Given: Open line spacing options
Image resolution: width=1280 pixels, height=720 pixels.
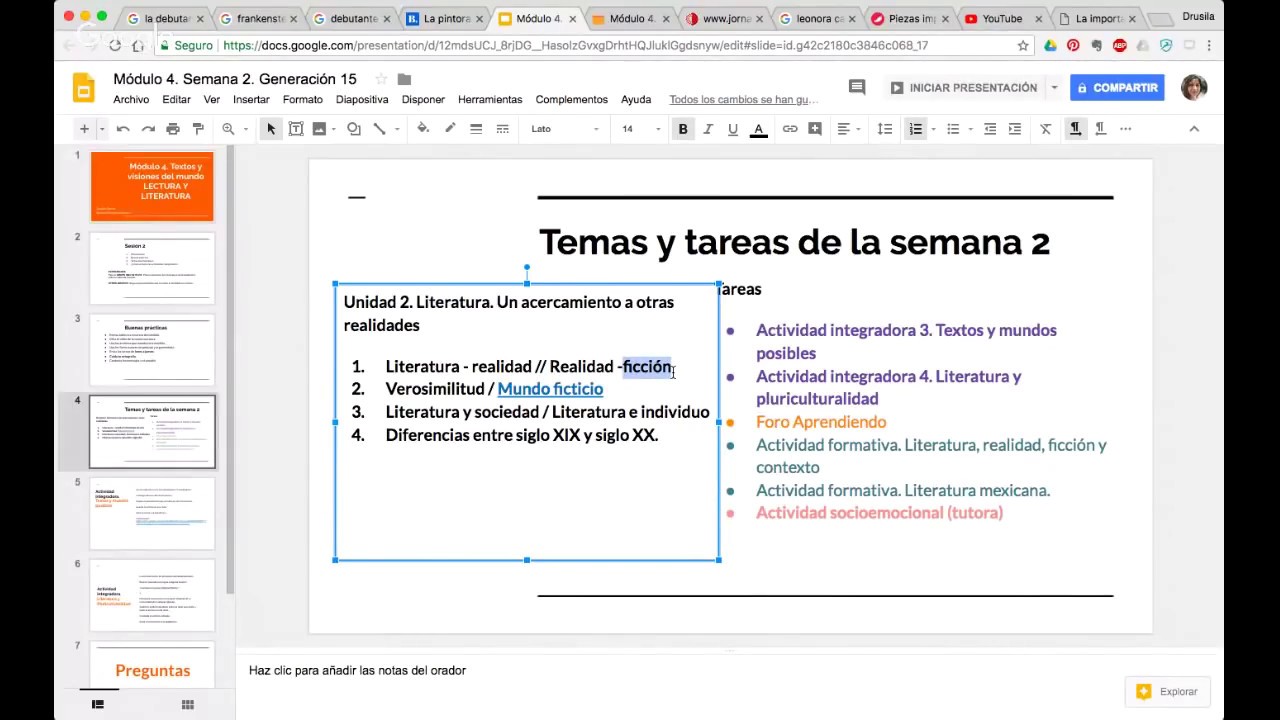Looking at the screenshot, I should coord(885,129).
